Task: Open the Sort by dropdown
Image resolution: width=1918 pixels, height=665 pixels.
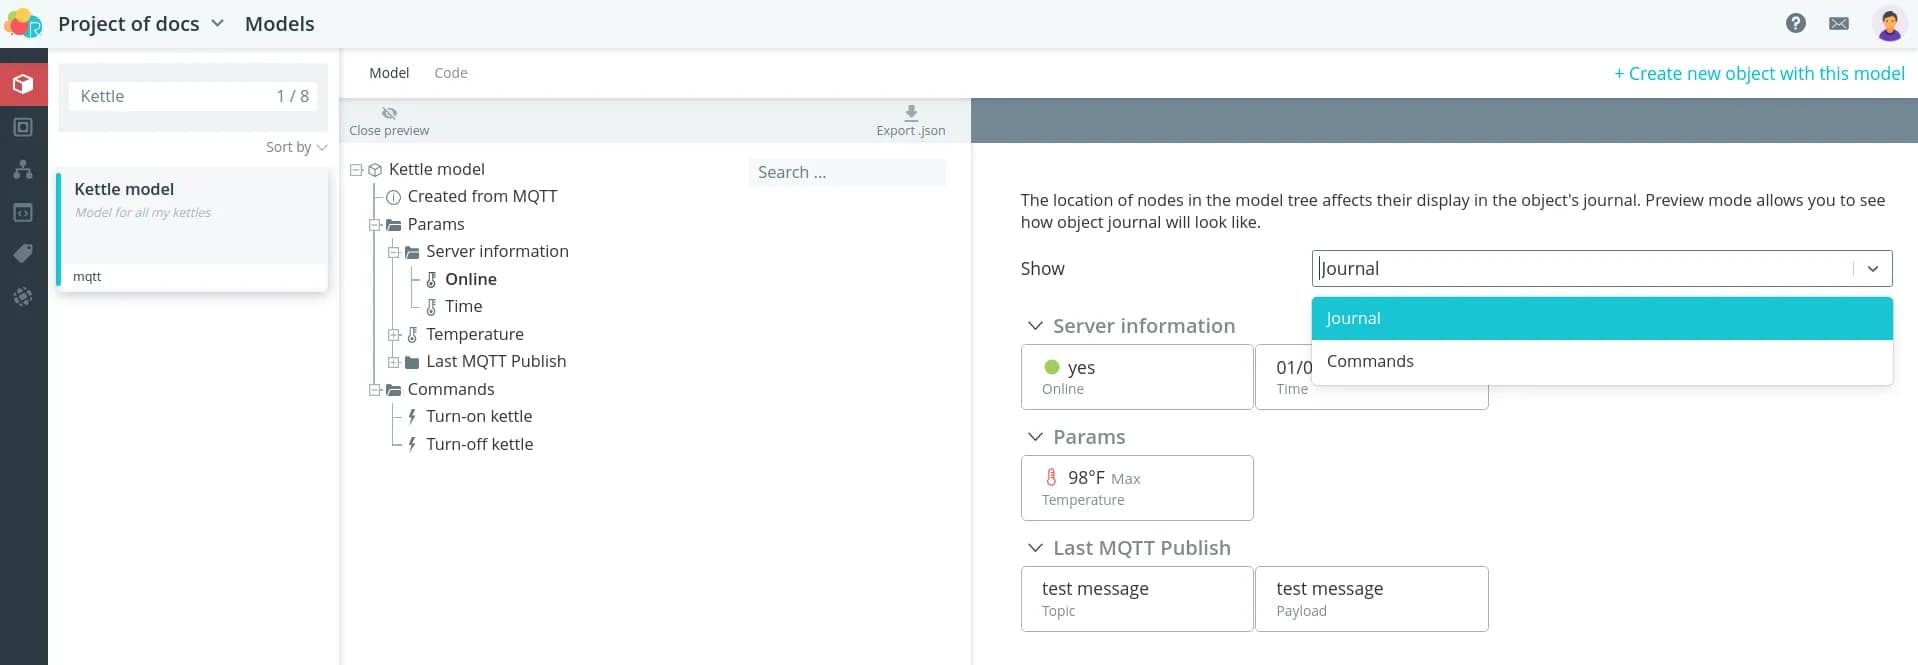Action: pyautogui.click(x=296, y=147)
